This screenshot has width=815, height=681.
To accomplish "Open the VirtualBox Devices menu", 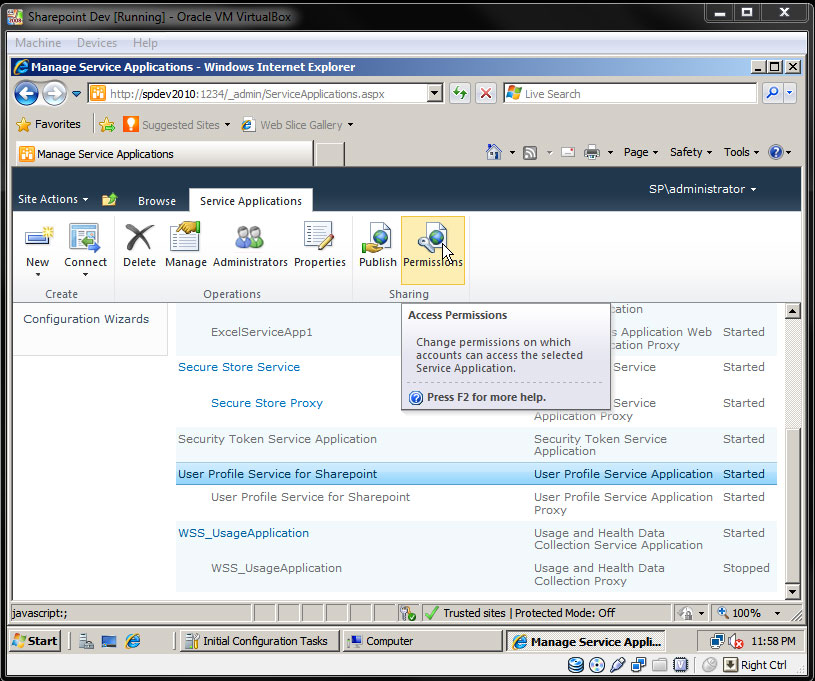I will click(x=97, y=43).
